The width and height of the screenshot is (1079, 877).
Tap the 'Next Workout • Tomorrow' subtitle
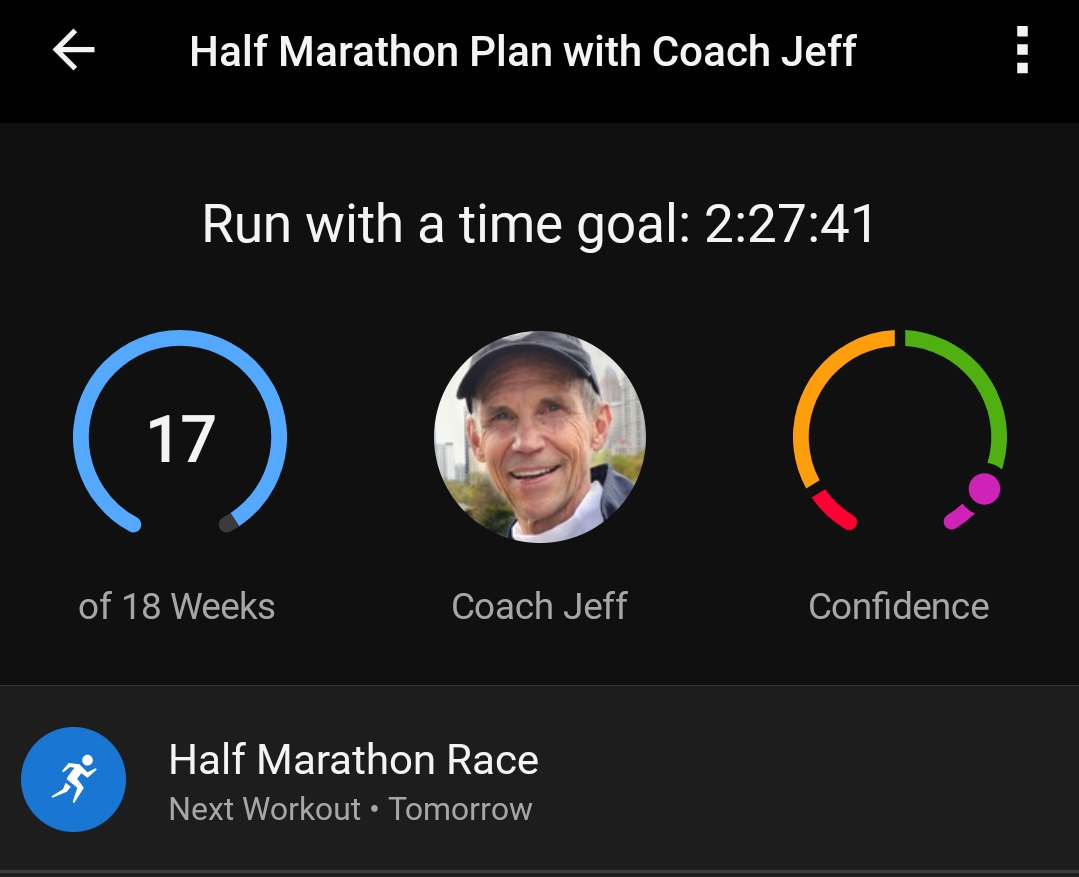coord(350,809)
